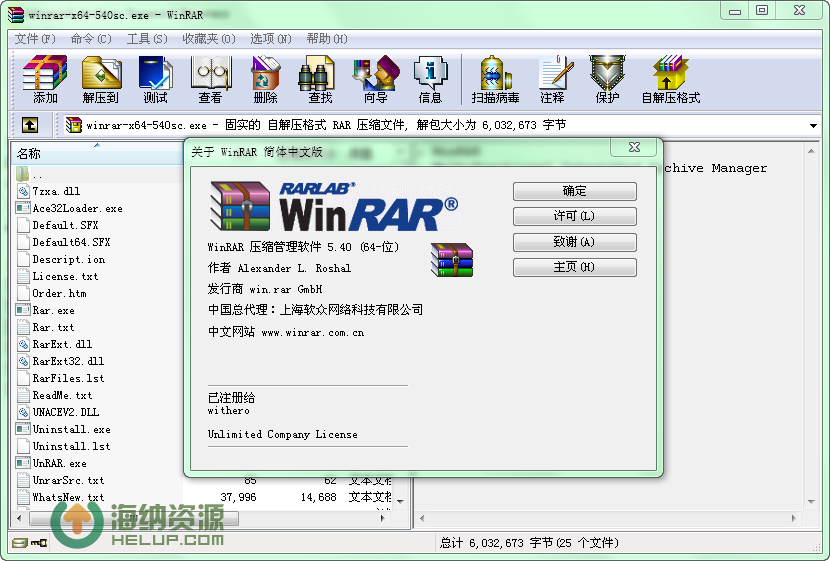Screen dimensions: 830x561
Task: Select the Uninstall.lst file
Action: (71, 446)
